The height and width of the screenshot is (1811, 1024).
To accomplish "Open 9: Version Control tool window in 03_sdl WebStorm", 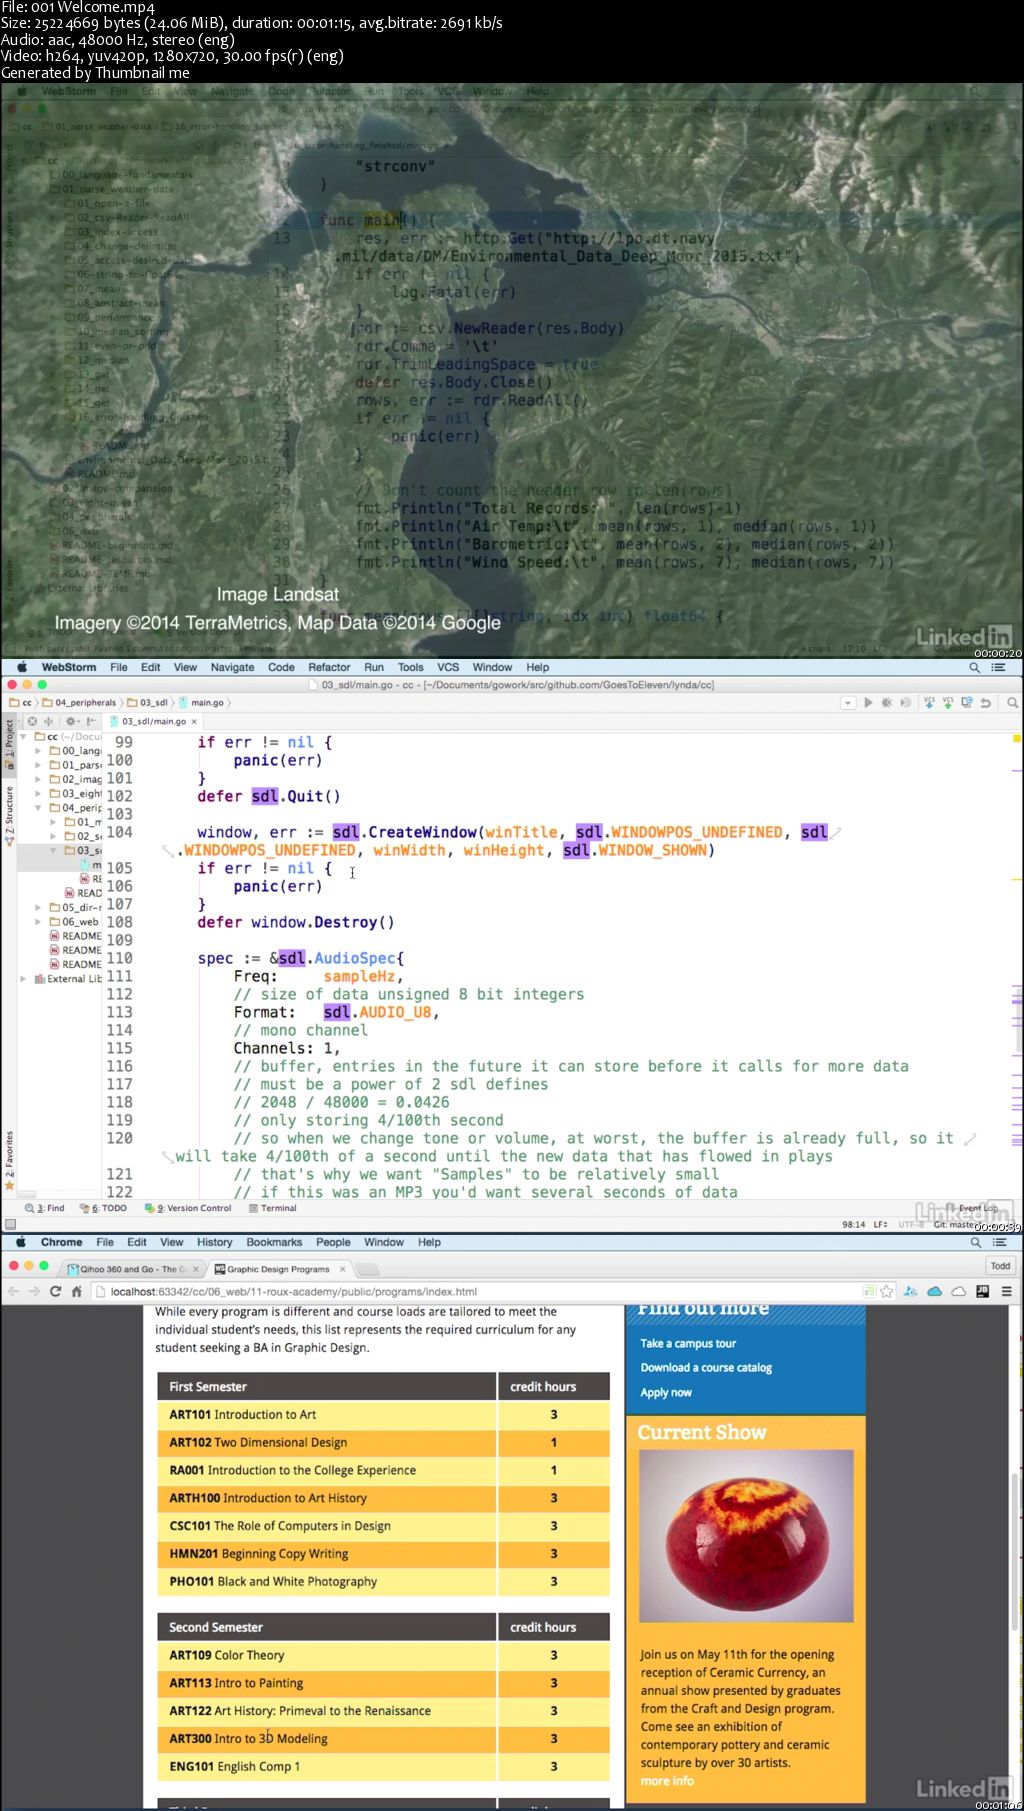I will click(x=188, y=1208).
